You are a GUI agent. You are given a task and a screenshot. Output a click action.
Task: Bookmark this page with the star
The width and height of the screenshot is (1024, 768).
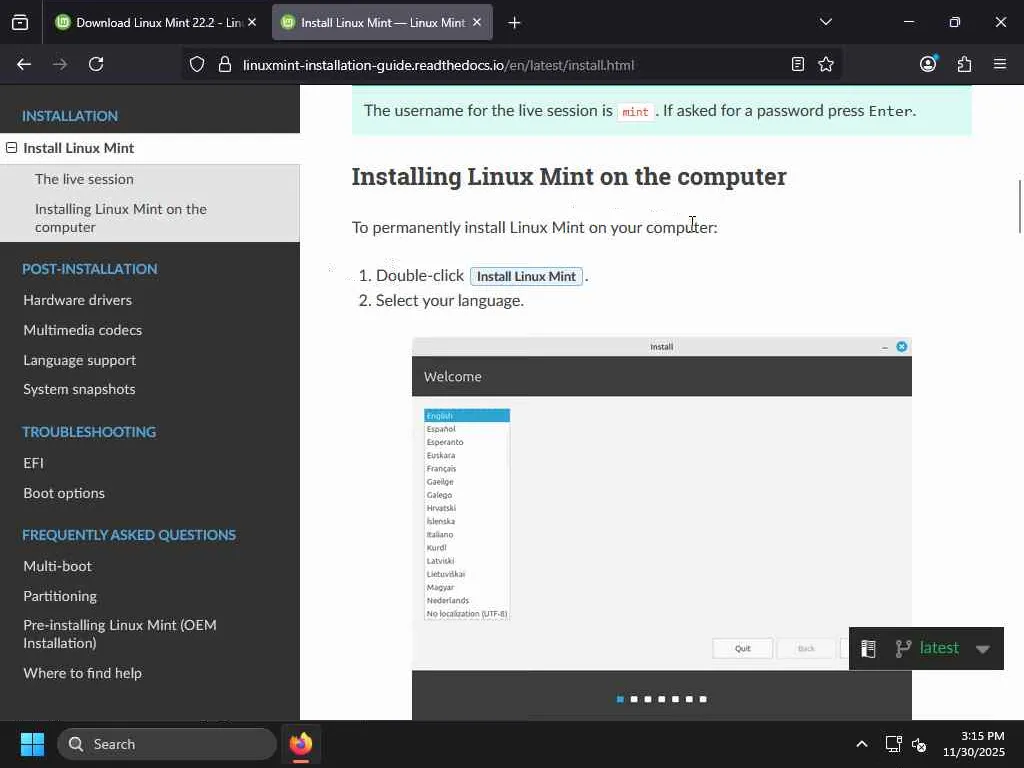coord(826,64)
